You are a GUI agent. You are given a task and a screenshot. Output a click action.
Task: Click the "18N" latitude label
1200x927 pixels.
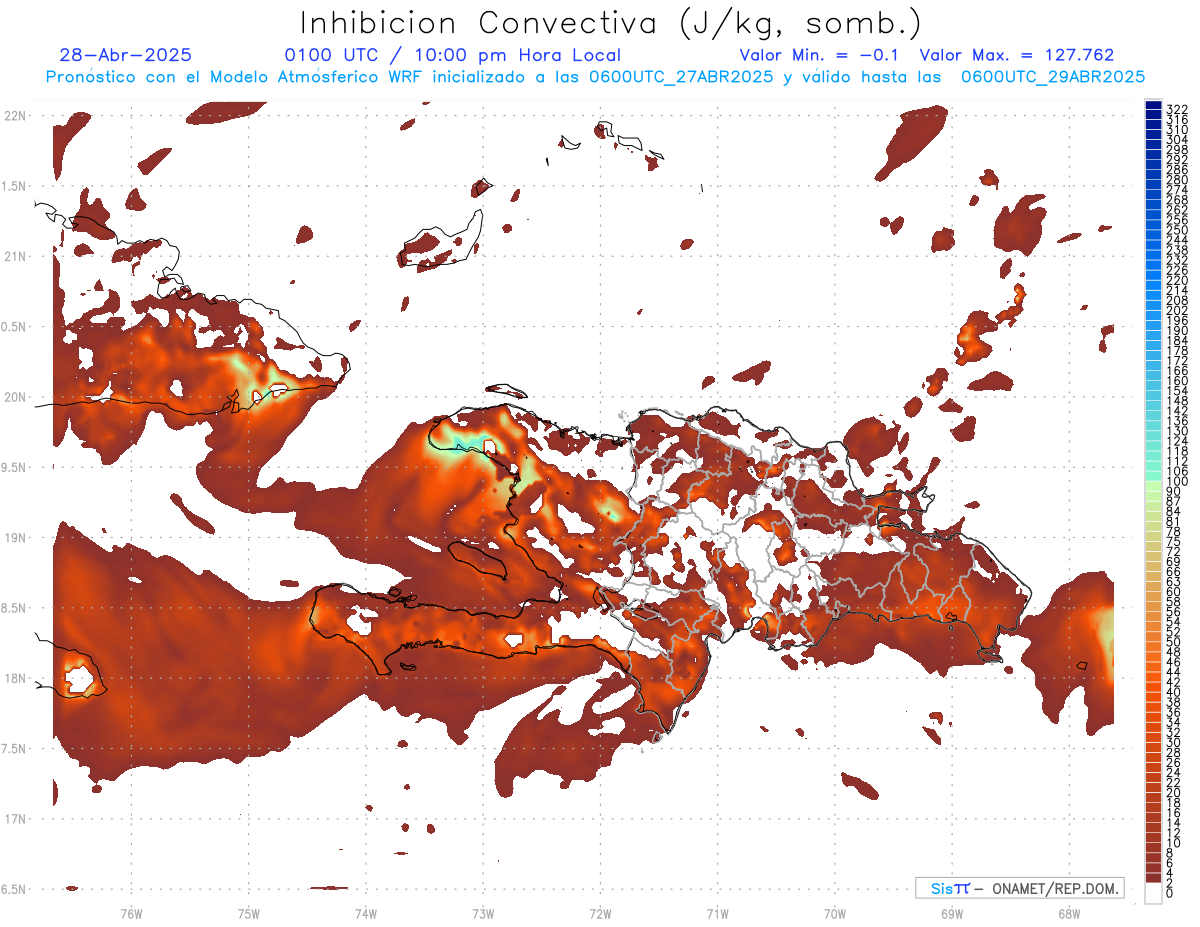click(x=16, y=678)
